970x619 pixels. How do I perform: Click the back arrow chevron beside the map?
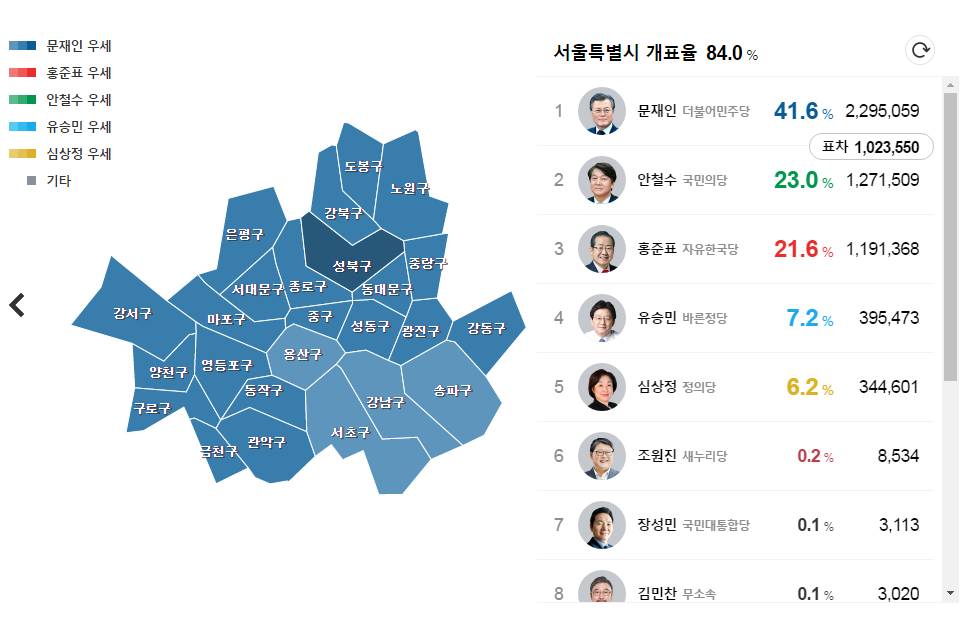17,306
